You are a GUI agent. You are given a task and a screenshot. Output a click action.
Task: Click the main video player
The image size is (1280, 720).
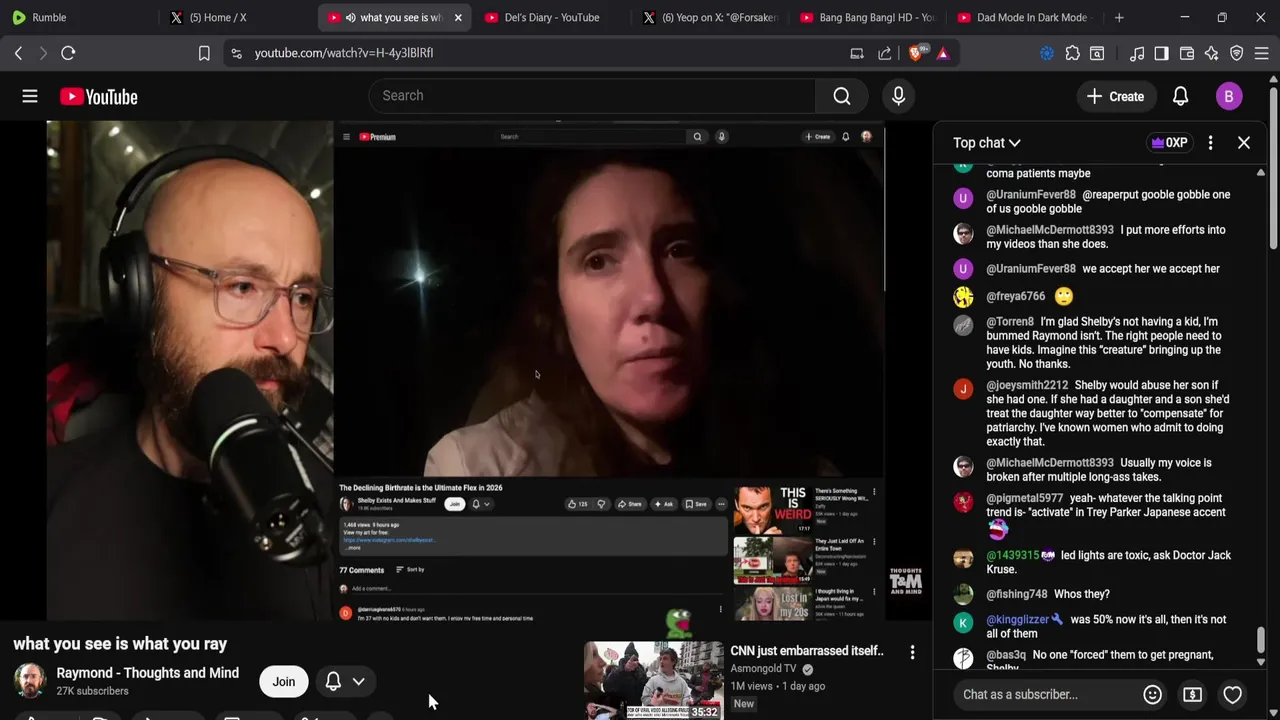coord(466,371)
